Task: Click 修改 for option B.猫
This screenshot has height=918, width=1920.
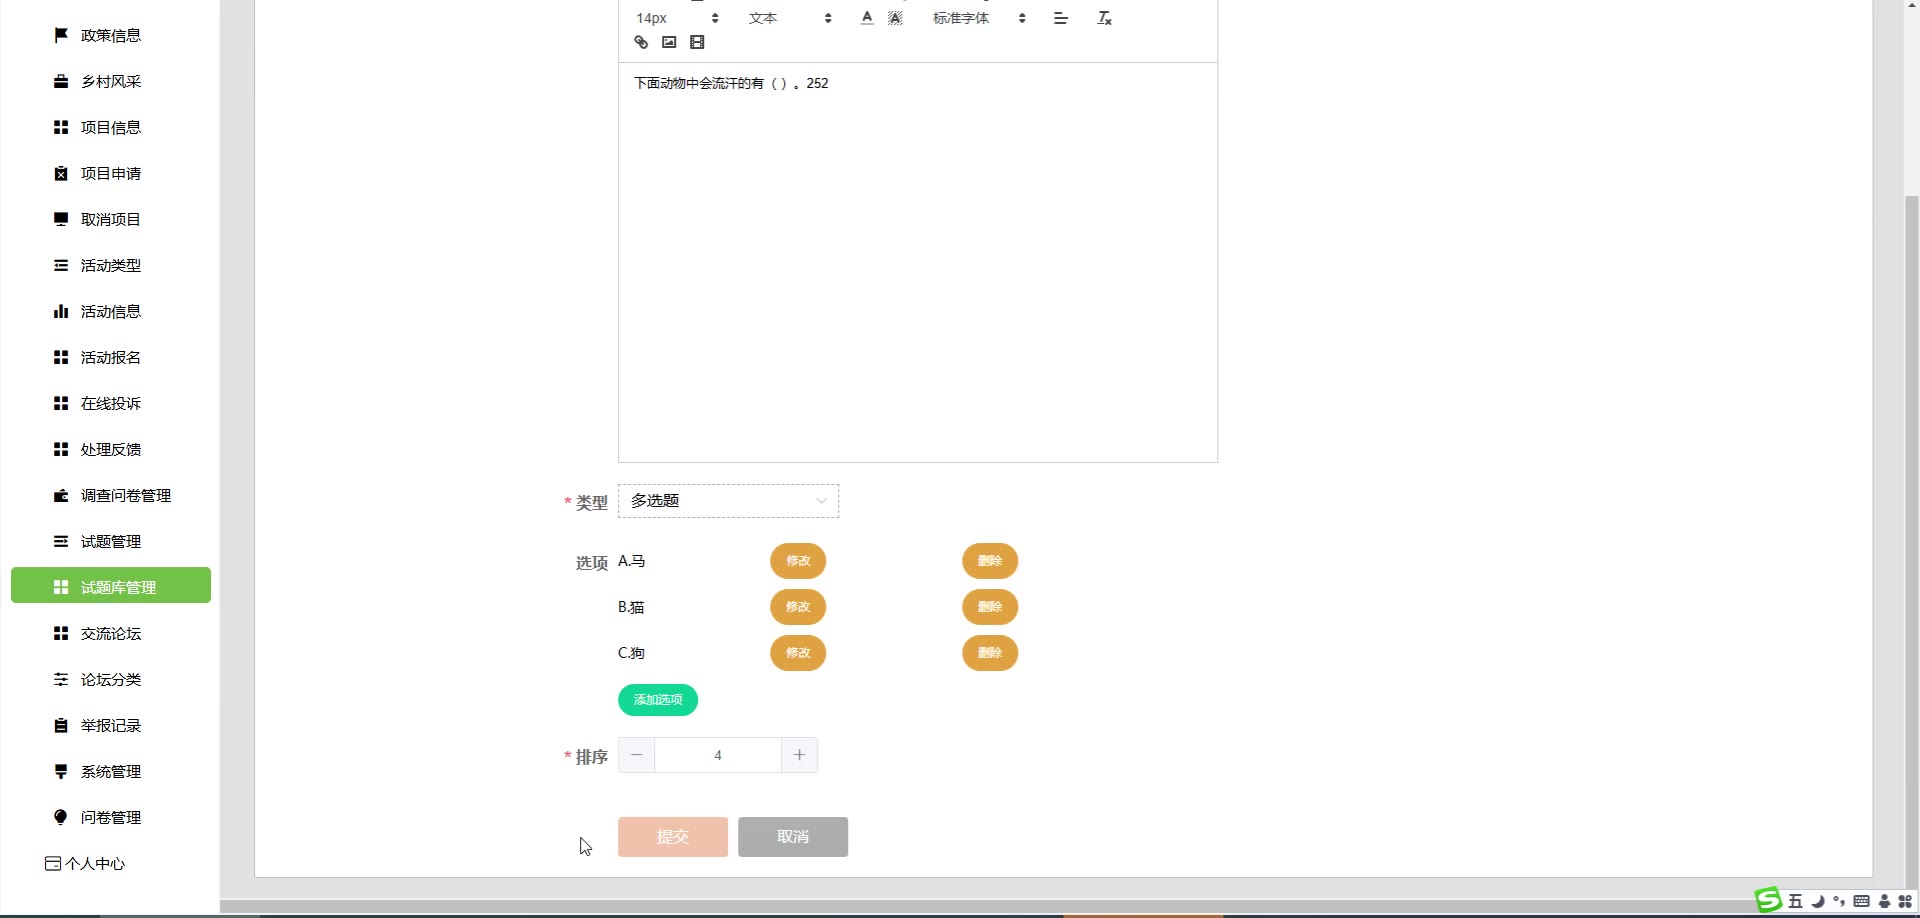Action: [x=798, y=607]
